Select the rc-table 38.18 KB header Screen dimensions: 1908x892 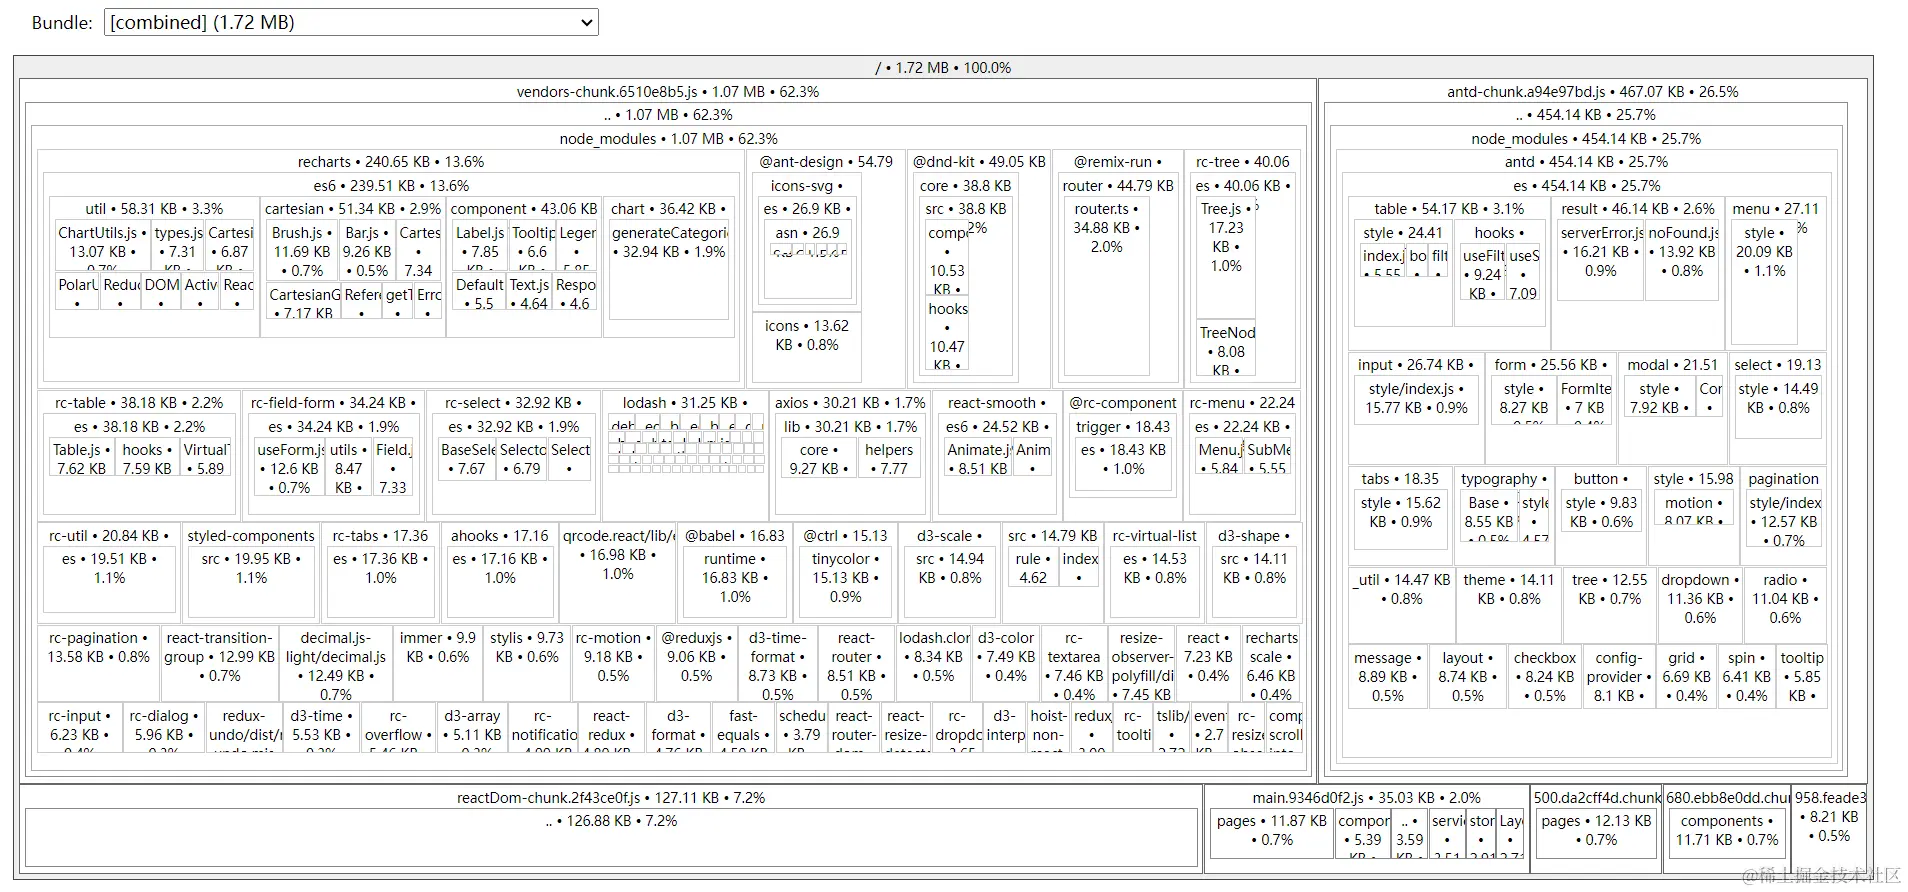coord(139,402)
